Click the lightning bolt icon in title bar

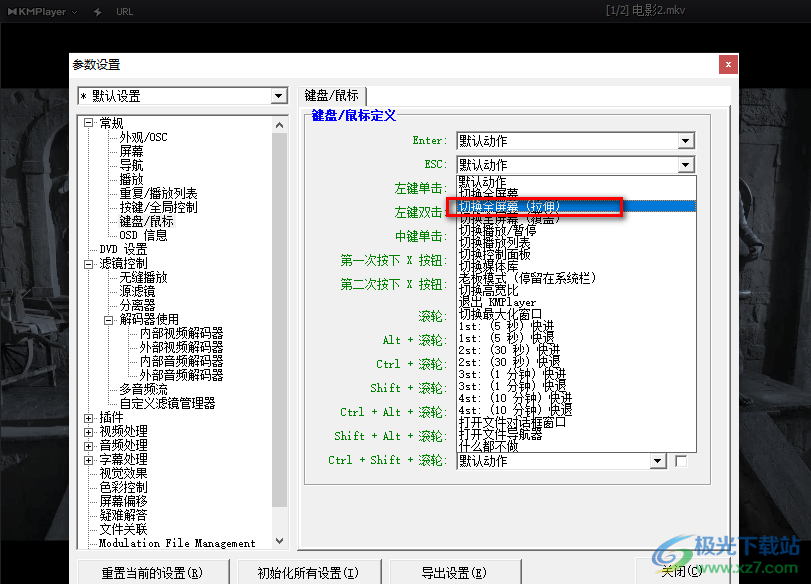click(97, 11)
